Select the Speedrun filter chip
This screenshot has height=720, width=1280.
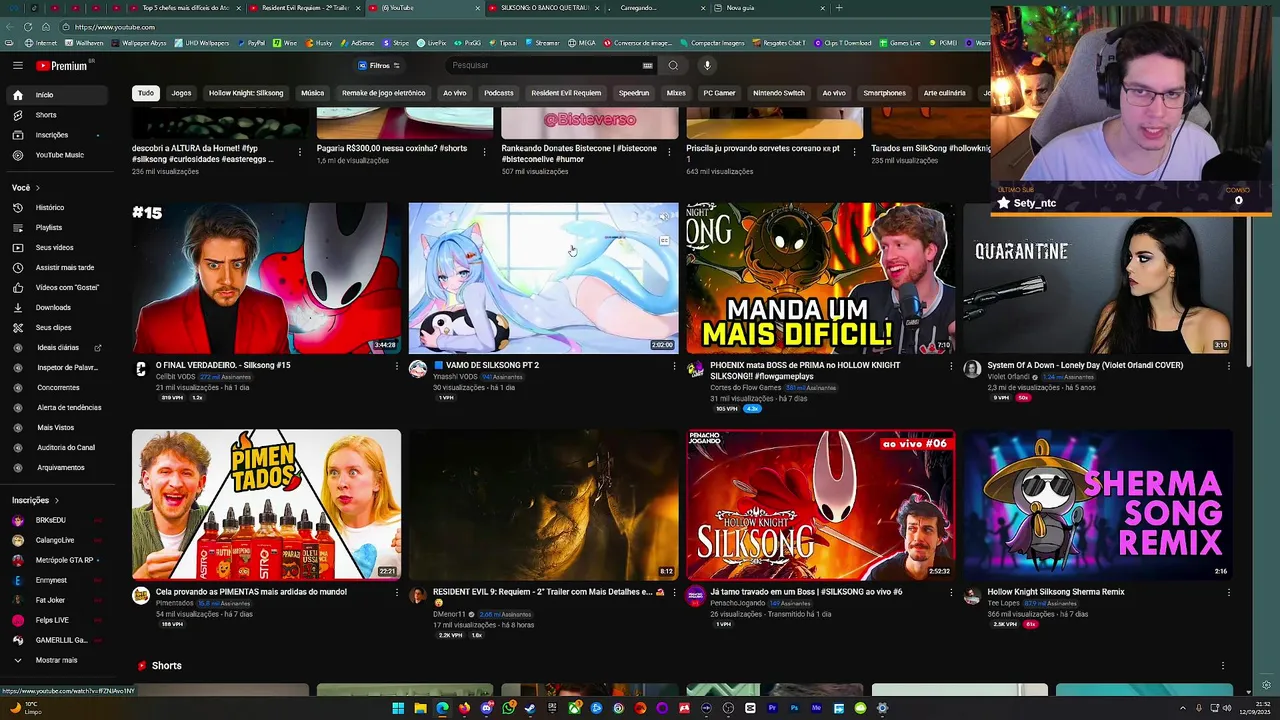click(x=634, y=93)
